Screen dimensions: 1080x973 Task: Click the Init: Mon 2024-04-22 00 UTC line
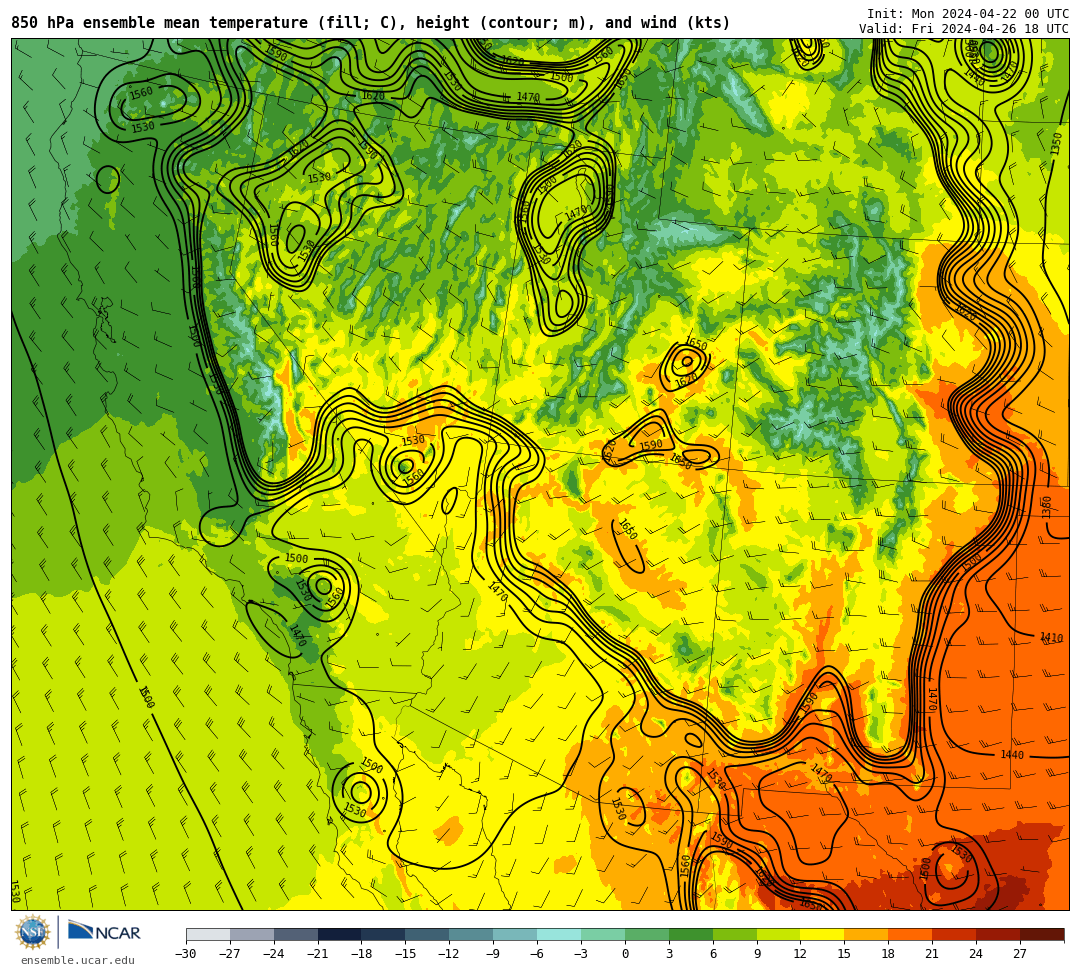click(x=967, y=14)
